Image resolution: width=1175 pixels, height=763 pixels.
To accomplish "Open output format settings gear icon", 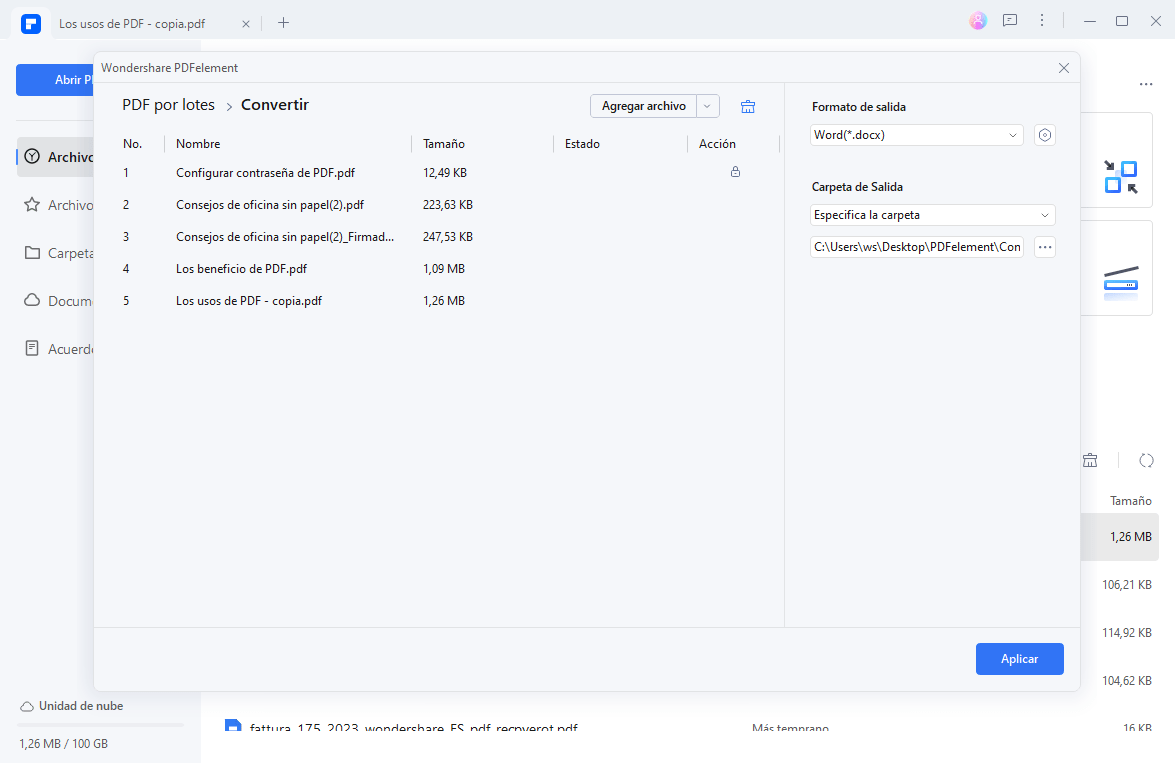I will point(1045,135).
